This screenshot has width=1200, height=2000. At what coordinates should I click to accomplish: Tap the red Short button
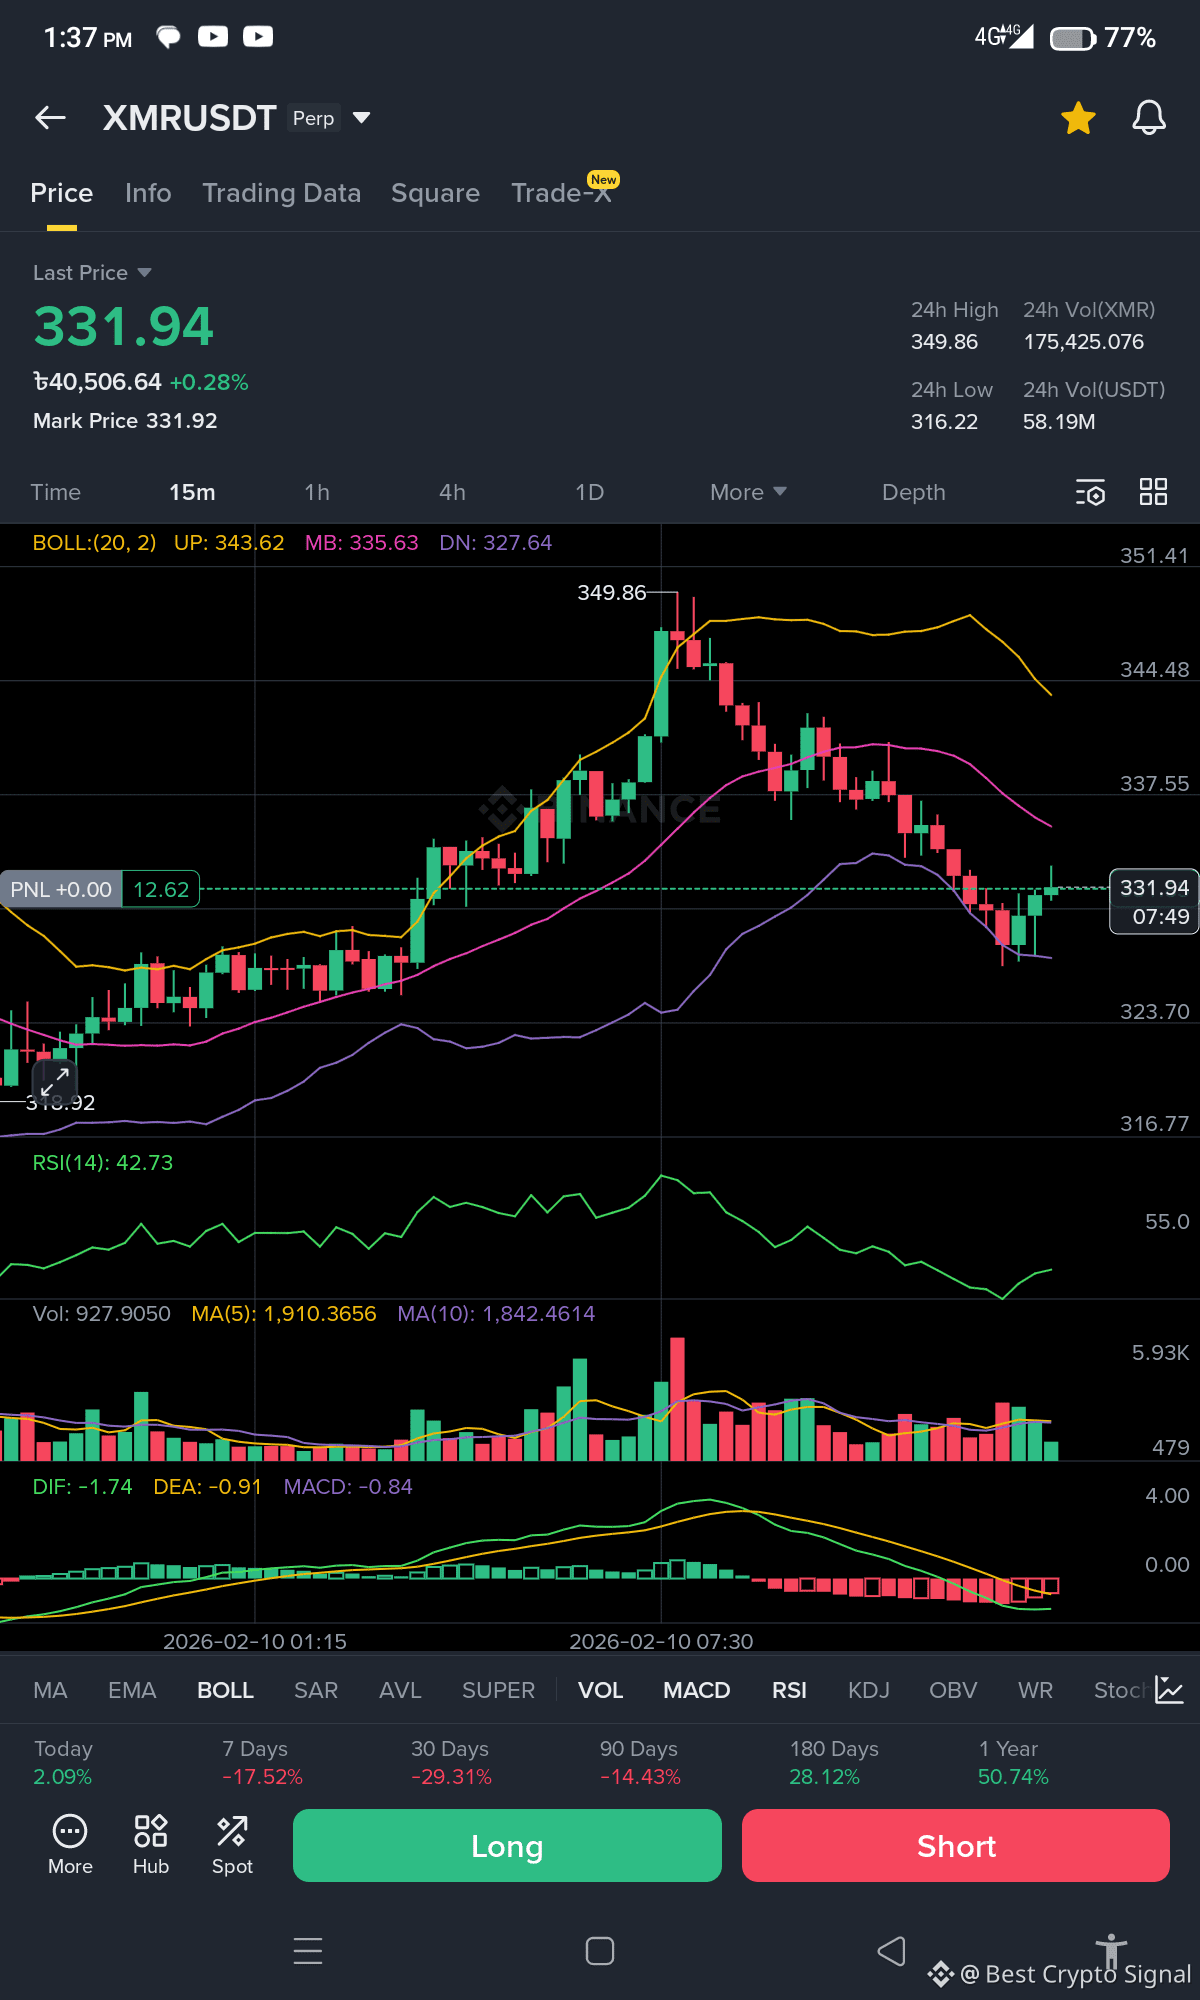[956, 1846]
